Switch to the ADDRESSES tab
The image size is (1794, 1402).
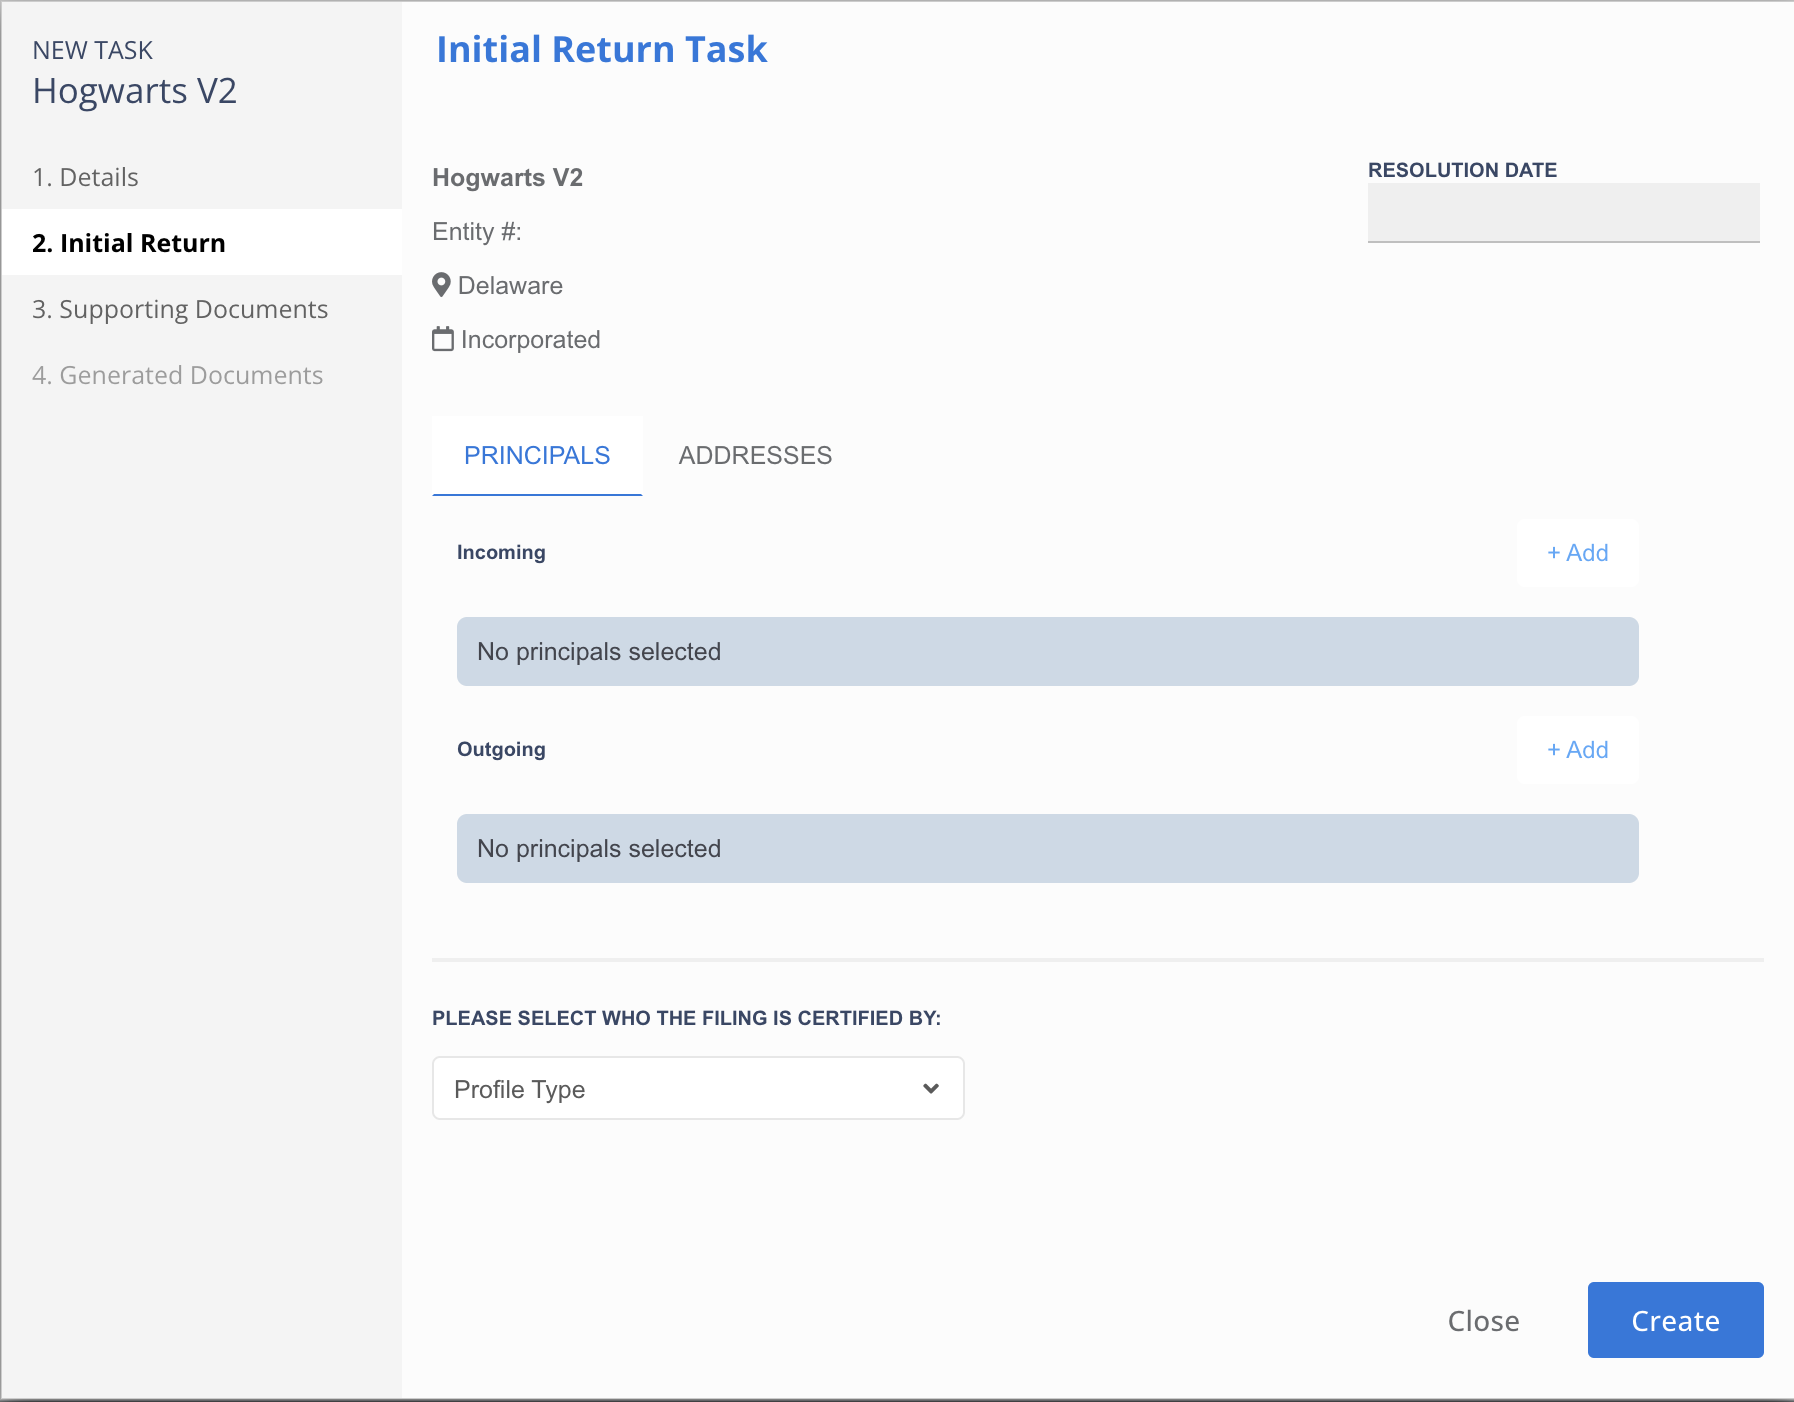(x=755, y=455)
